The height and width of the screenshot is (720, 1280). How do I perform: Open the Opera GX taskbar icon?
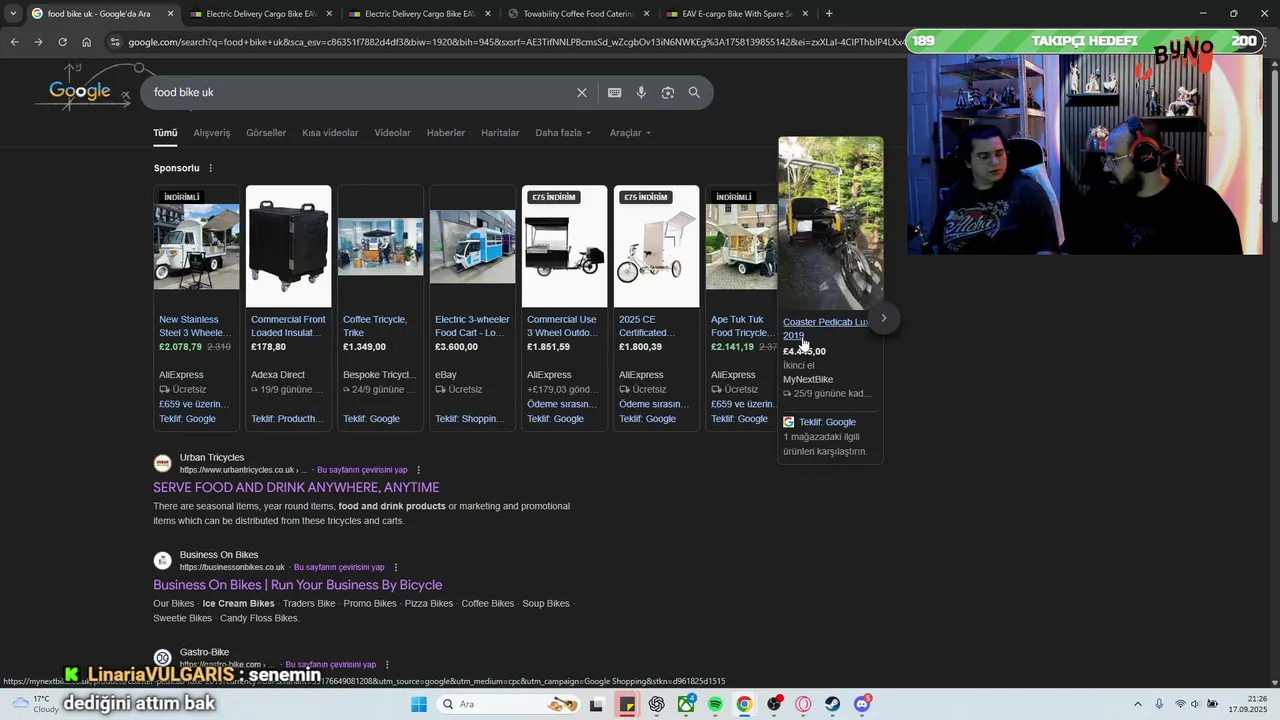point(803,704)
